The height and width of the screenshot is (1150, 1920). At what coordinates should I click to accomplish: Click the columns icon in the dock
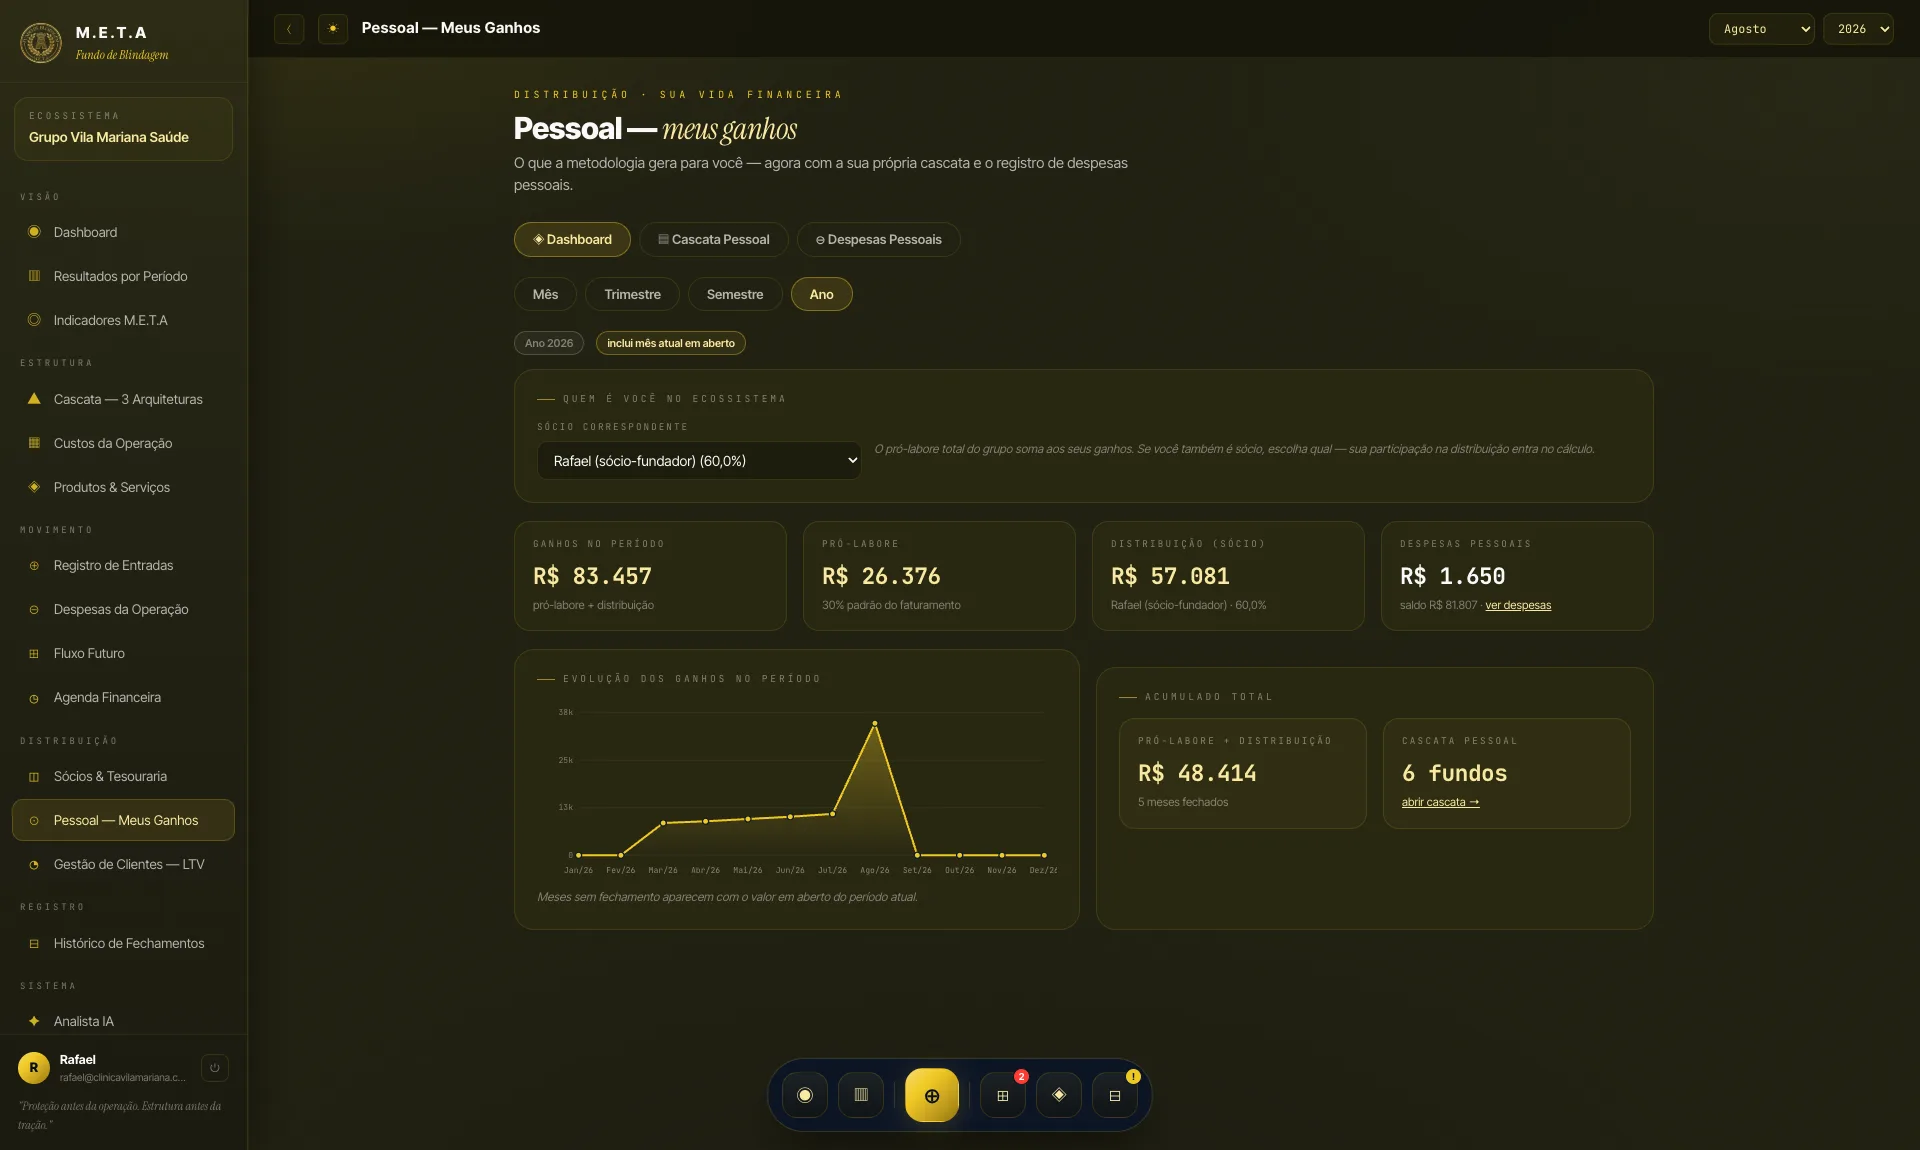[x=861, y=1096]
